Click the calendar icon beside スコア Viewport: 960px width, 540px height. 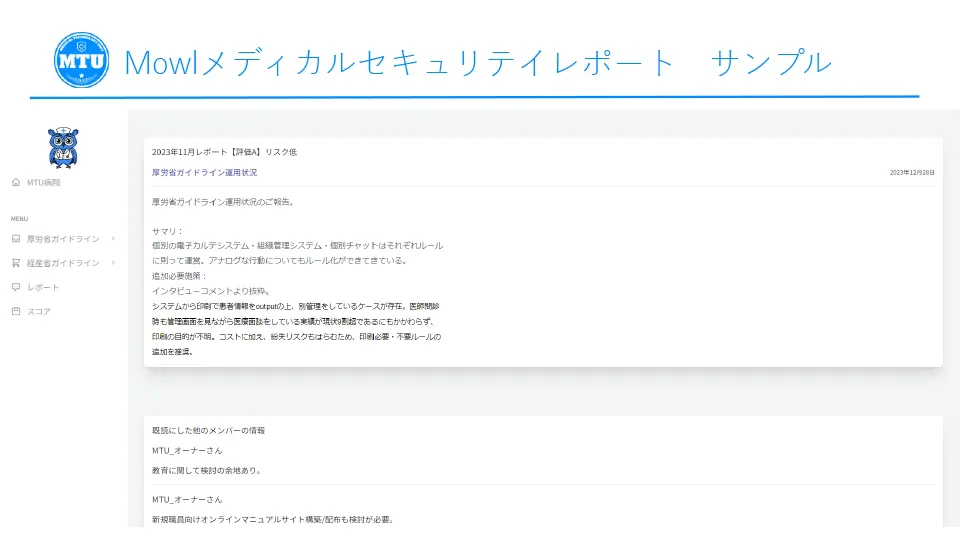pos(16,311)
